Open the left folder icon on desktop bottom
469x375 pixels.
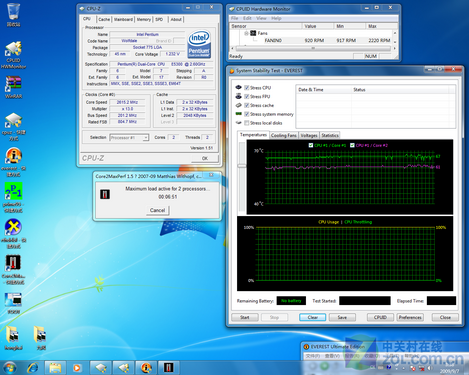point(13,337)
